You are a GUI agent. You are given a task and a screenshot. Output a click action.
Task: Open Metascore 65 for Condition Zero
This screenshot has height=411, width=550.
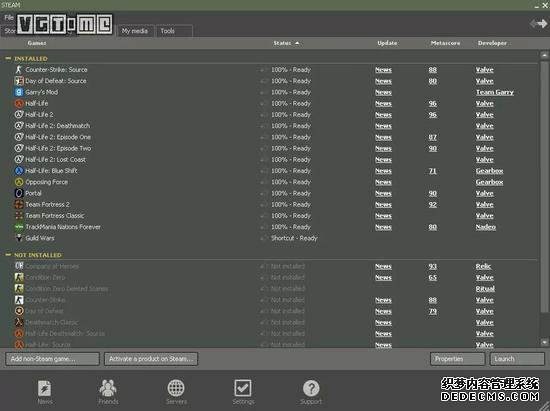432,277
